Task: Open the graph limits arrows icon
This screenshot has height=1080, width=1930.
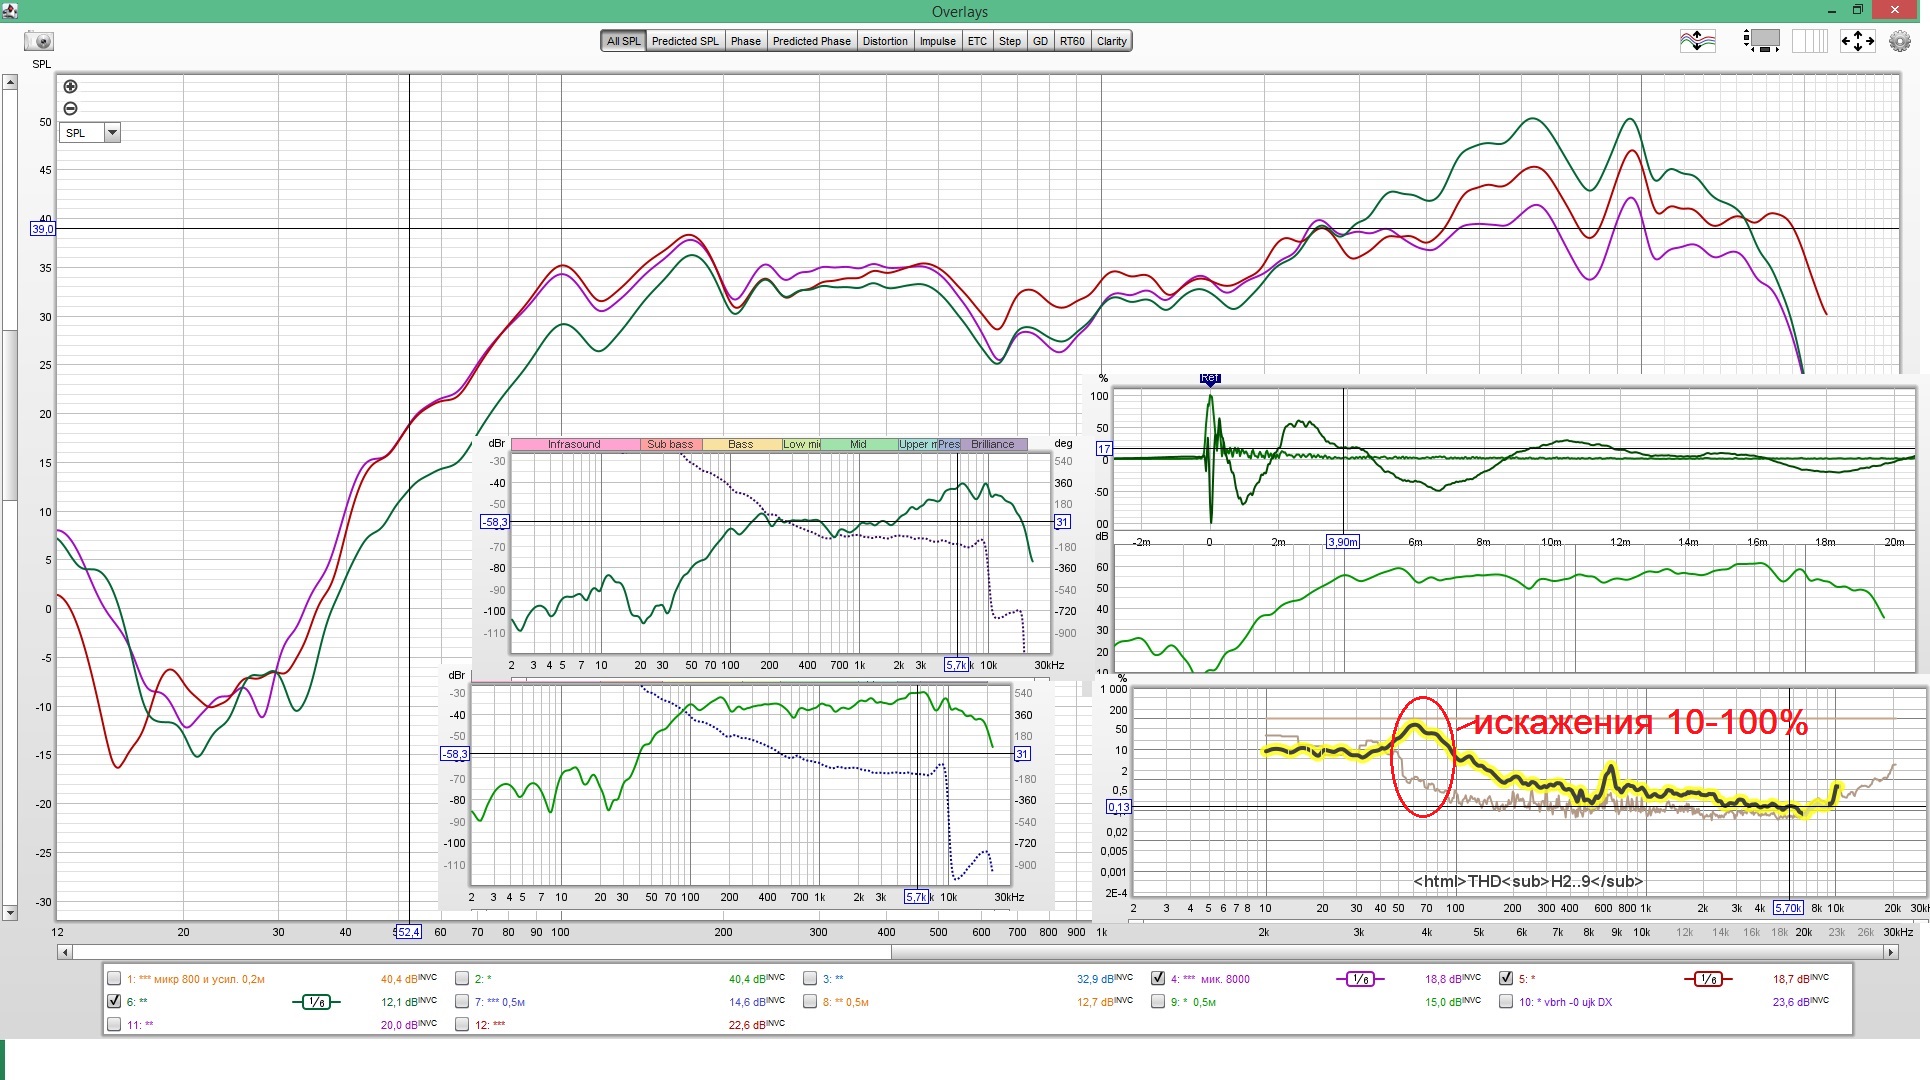Action: [1857, 41]
